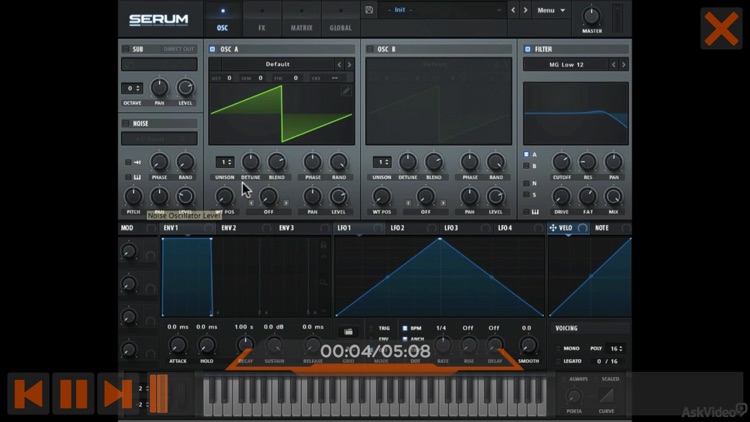Switch to the FX tab
The image size is (750, 422).
tap(262, 19)
